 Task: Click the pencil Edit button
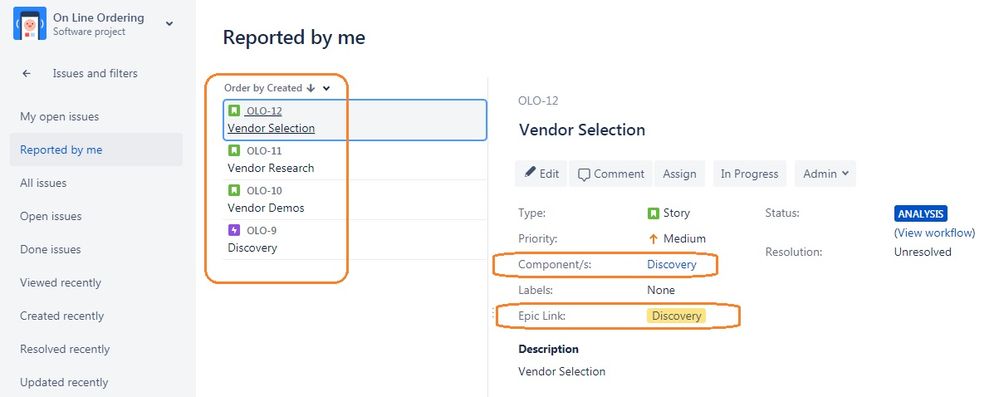pyautogui.click(x=541, y=173)
